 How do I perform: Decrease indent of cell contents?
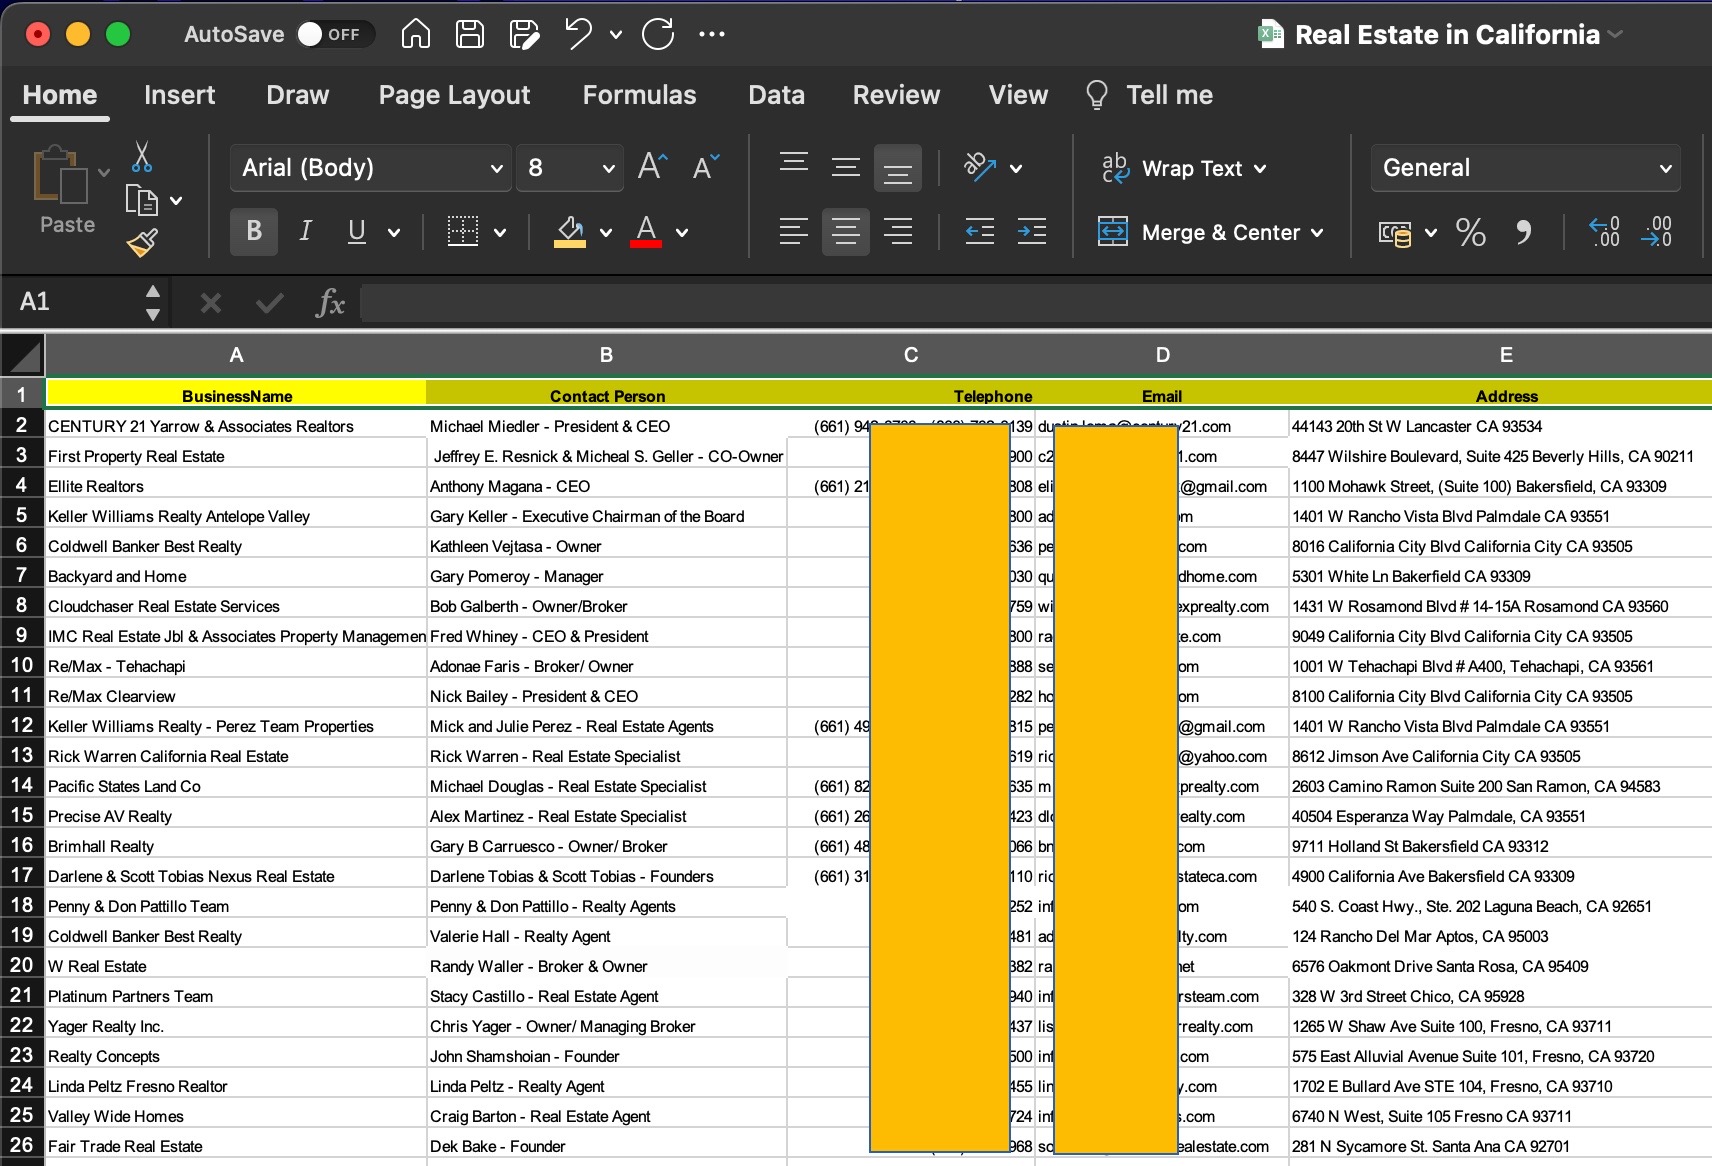[980, 232]
